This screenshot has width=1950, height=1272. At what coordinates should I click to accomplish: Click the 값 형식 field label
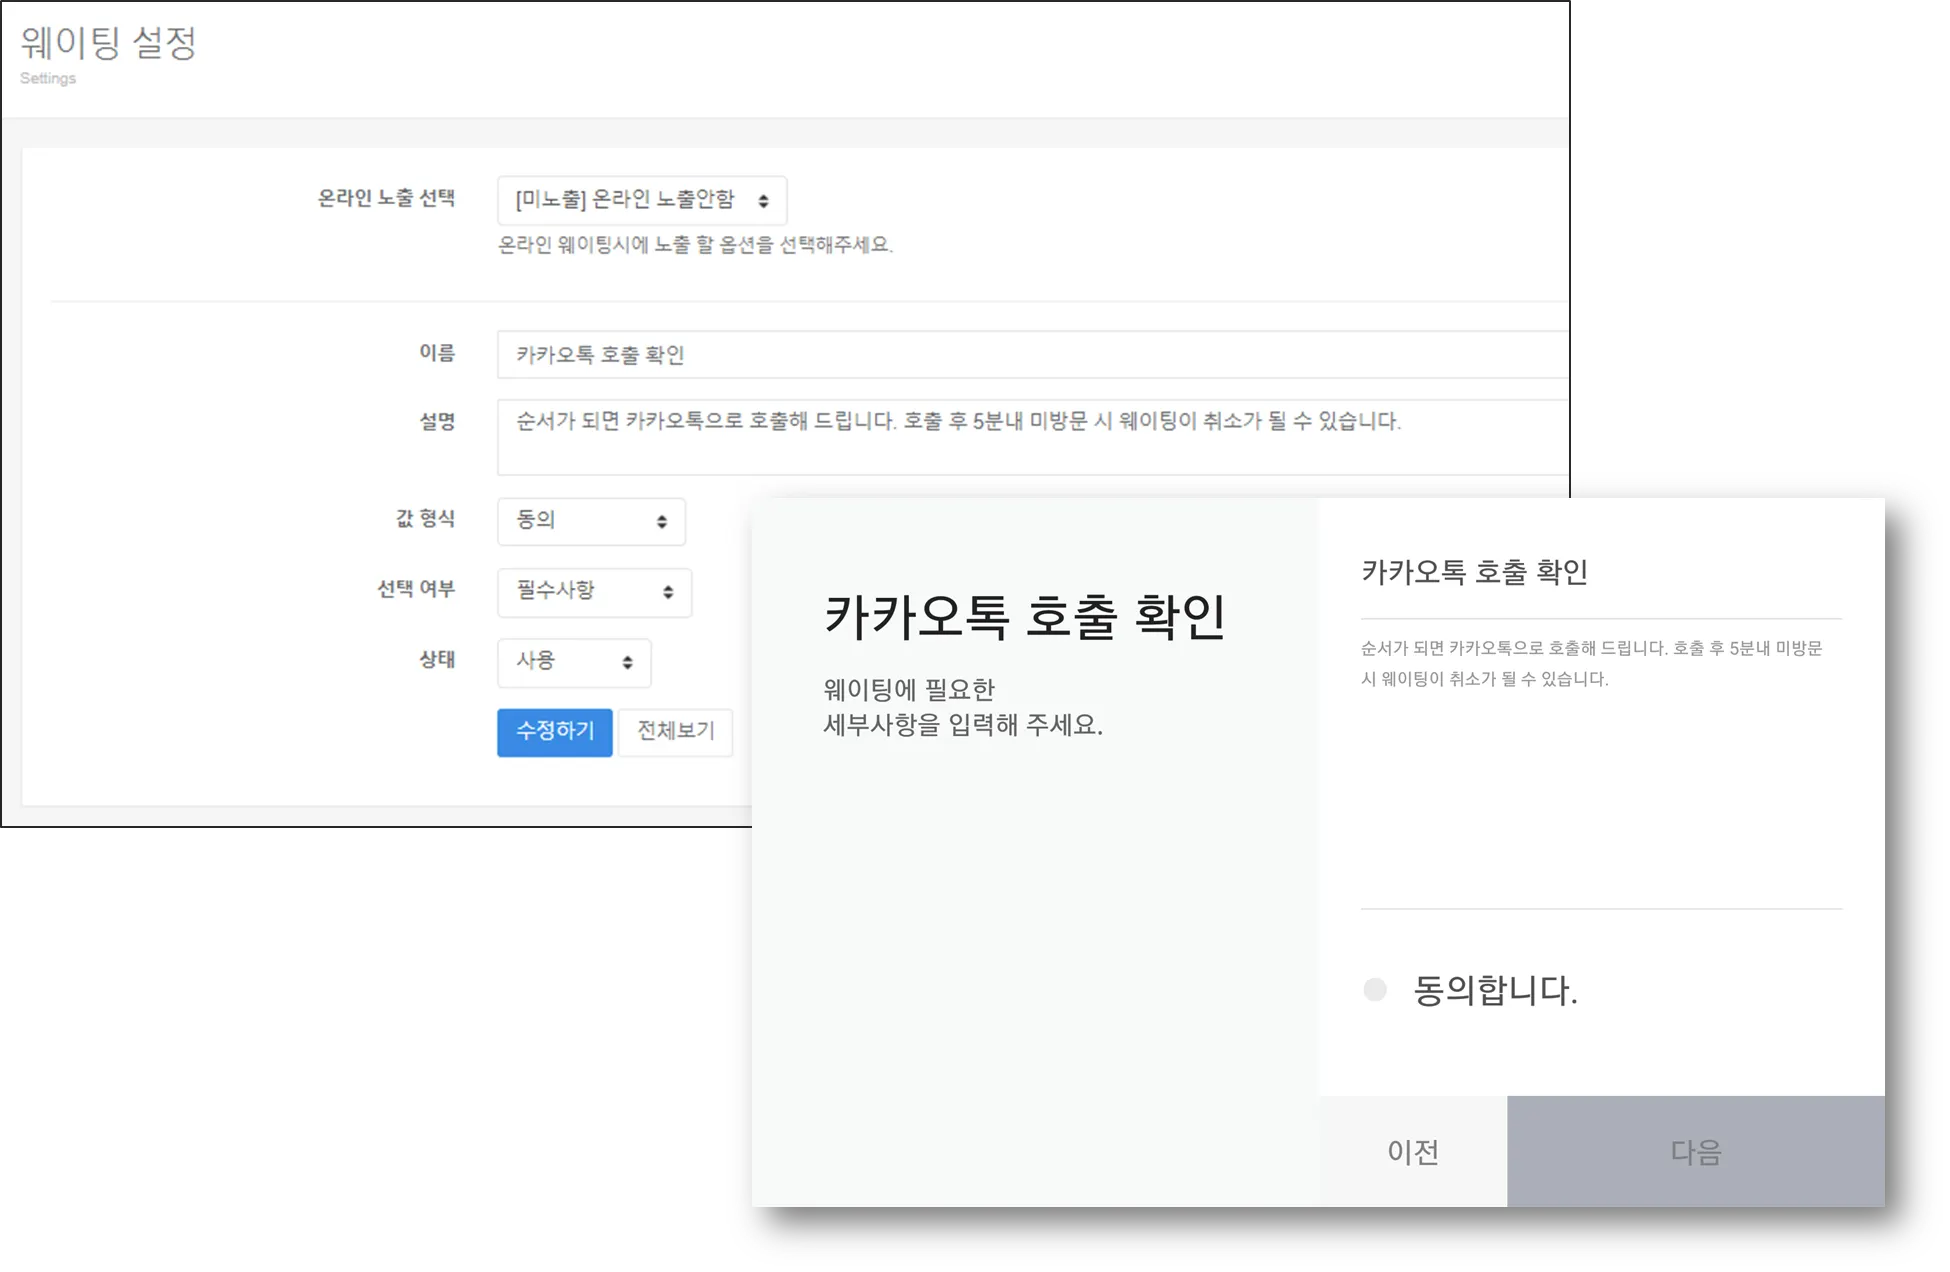tap(425, 518)
